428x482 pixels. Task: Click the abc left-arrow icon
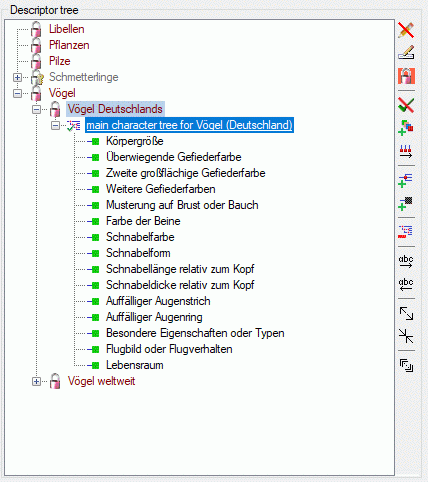click(x=406, y=284)
